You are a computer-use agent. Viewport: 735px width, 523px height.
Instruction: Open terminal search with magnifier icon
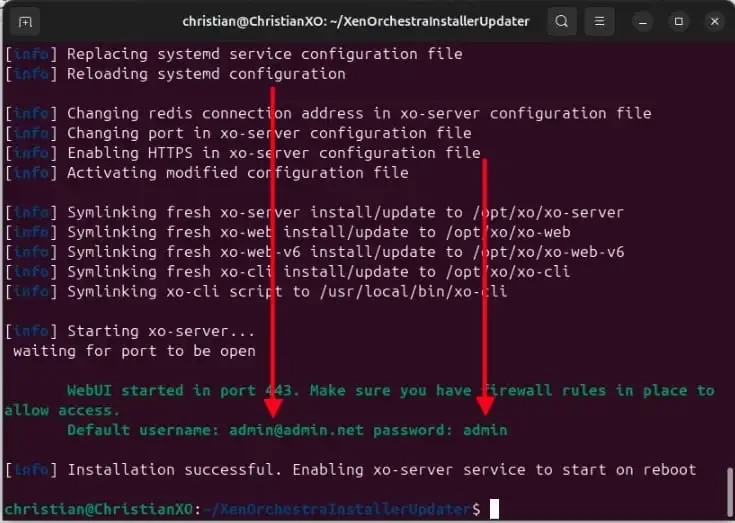pyautogui.click(x=562, y=22)
